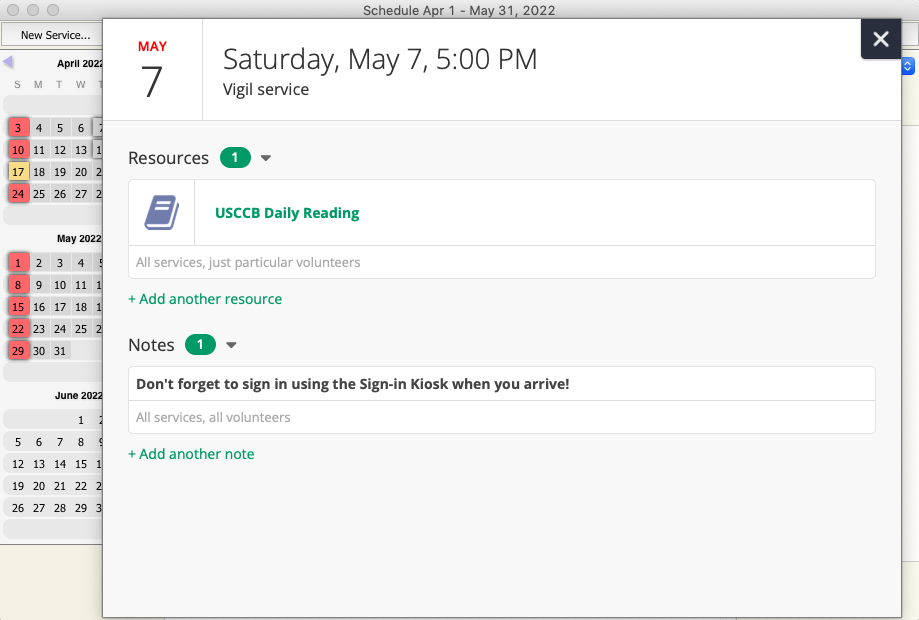Click the Resources count badge

tap(235, 158)
